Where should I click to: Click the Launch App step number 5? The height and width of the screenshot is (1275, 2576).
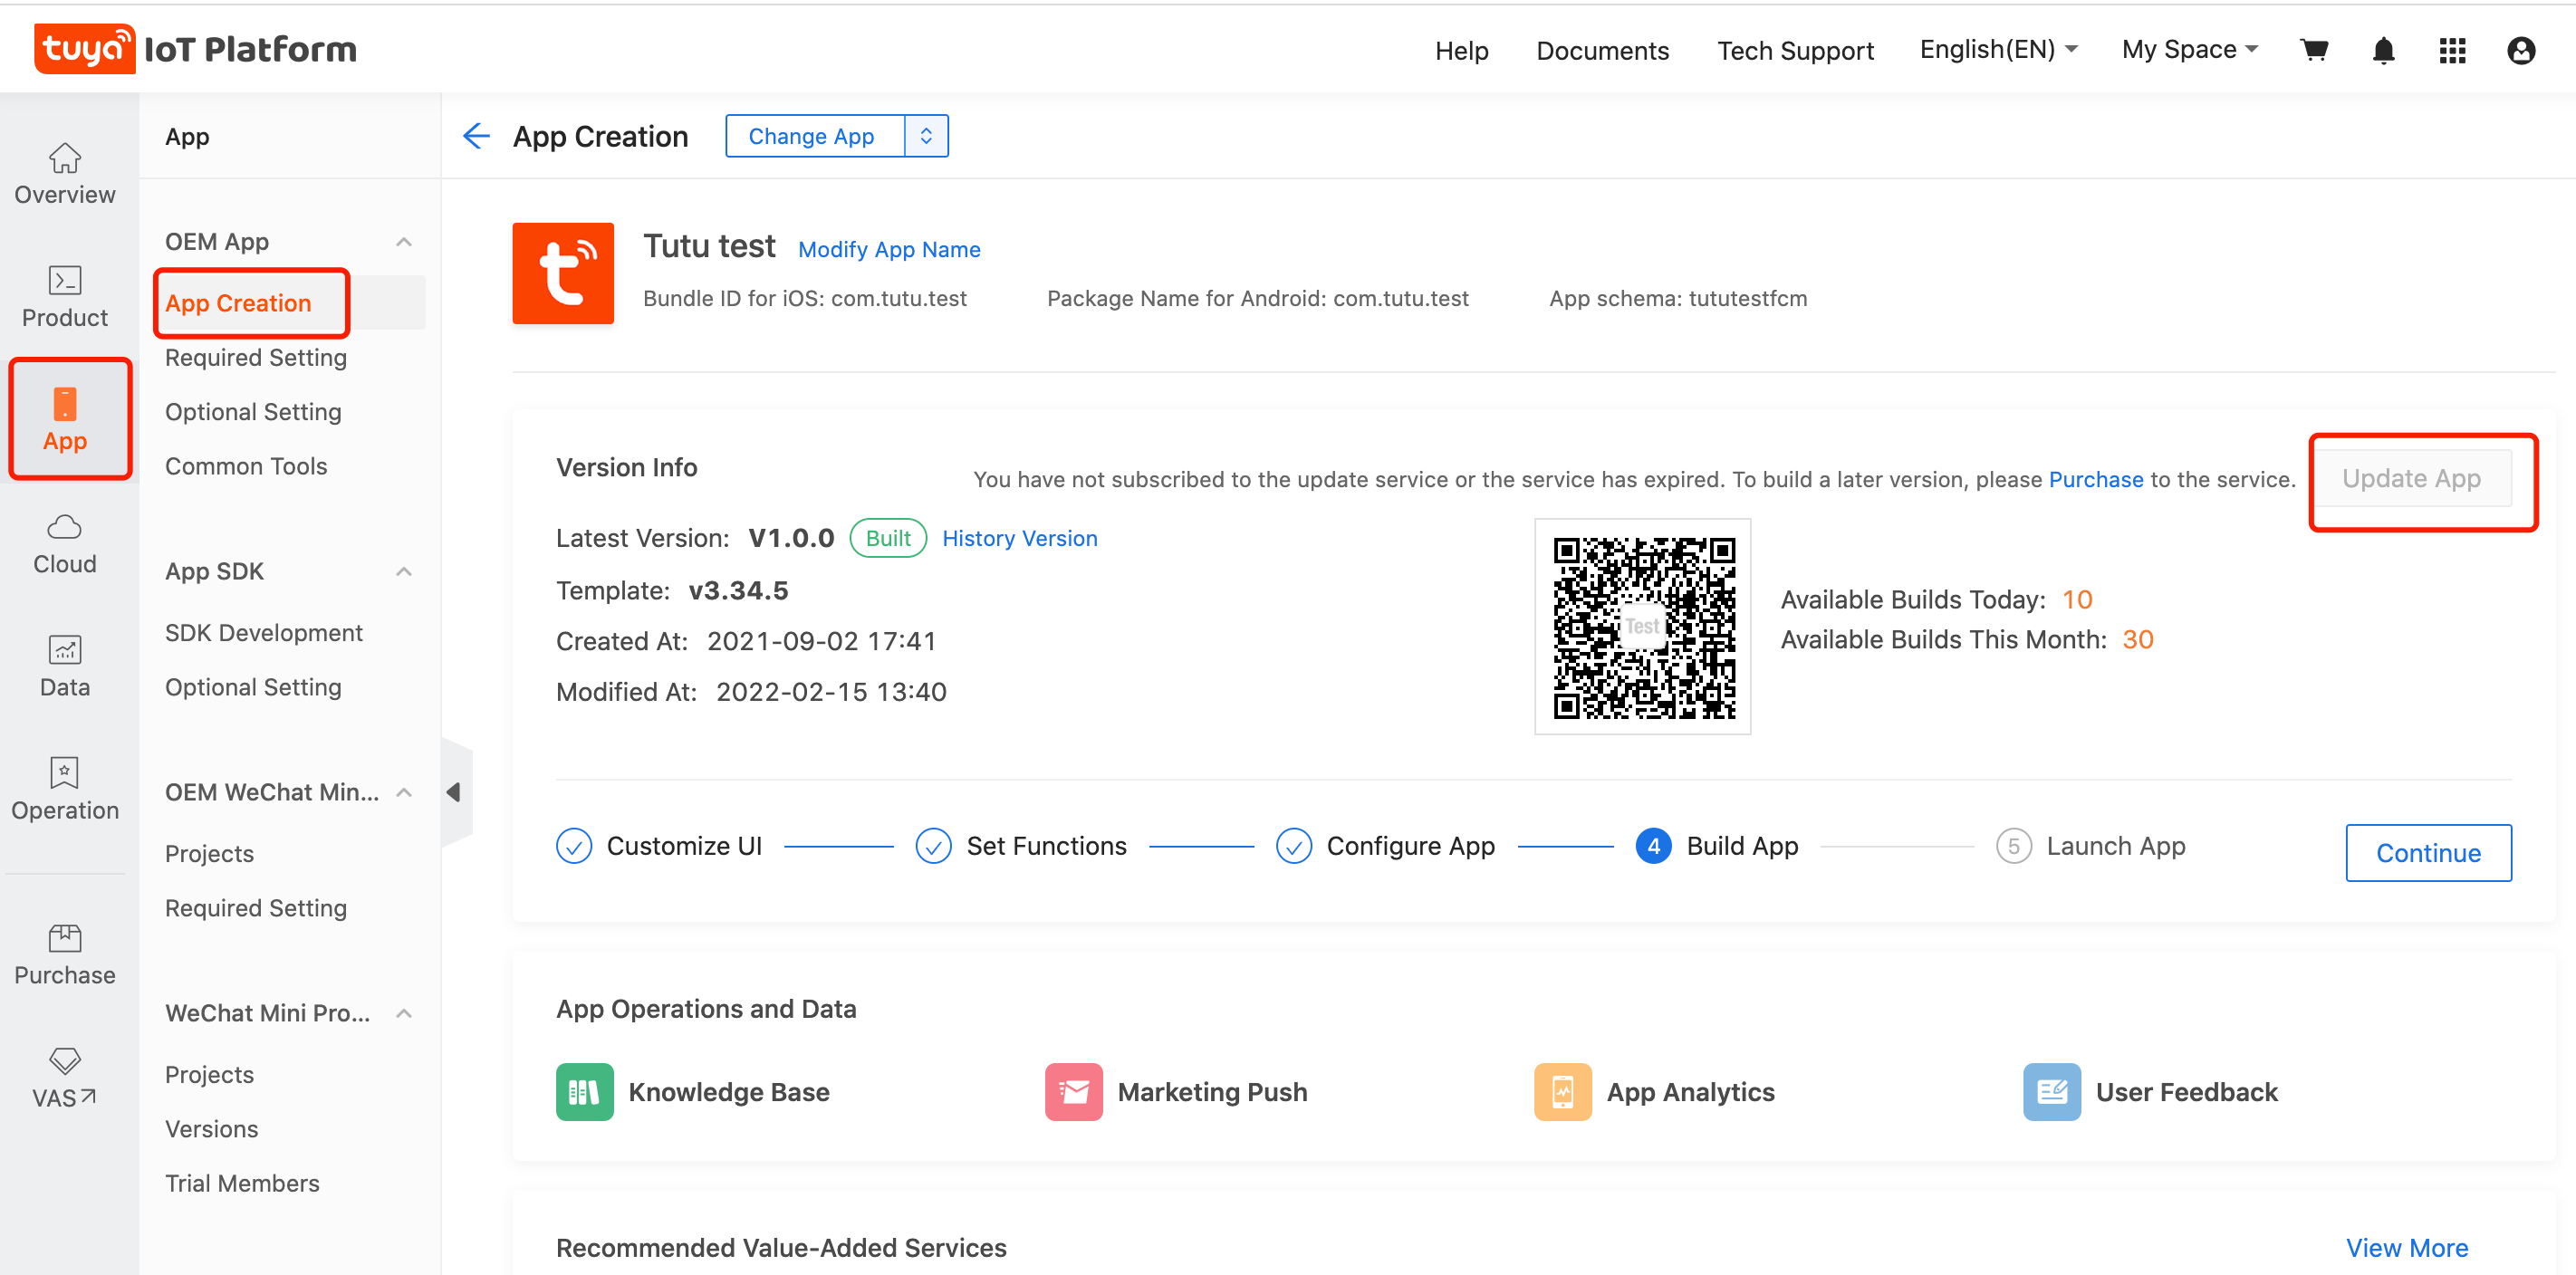[x=2014, y=846]
